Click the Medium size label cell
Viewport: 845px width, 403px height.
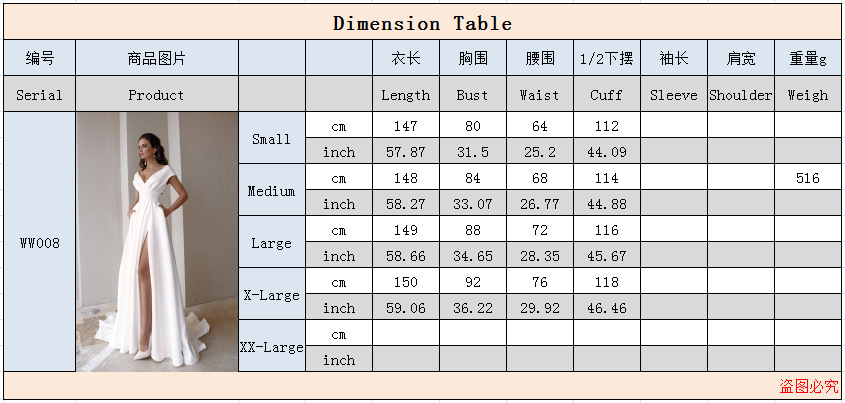[271, 191]
